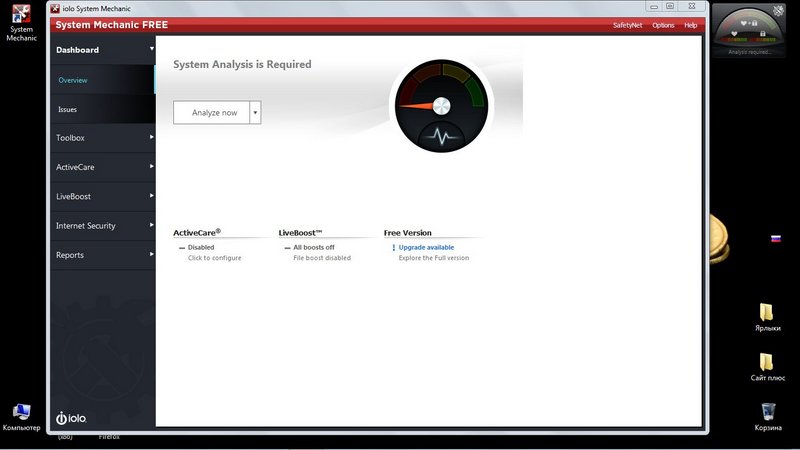Select the Issues item
The image size is (800, 450).
tap(103, 109)
